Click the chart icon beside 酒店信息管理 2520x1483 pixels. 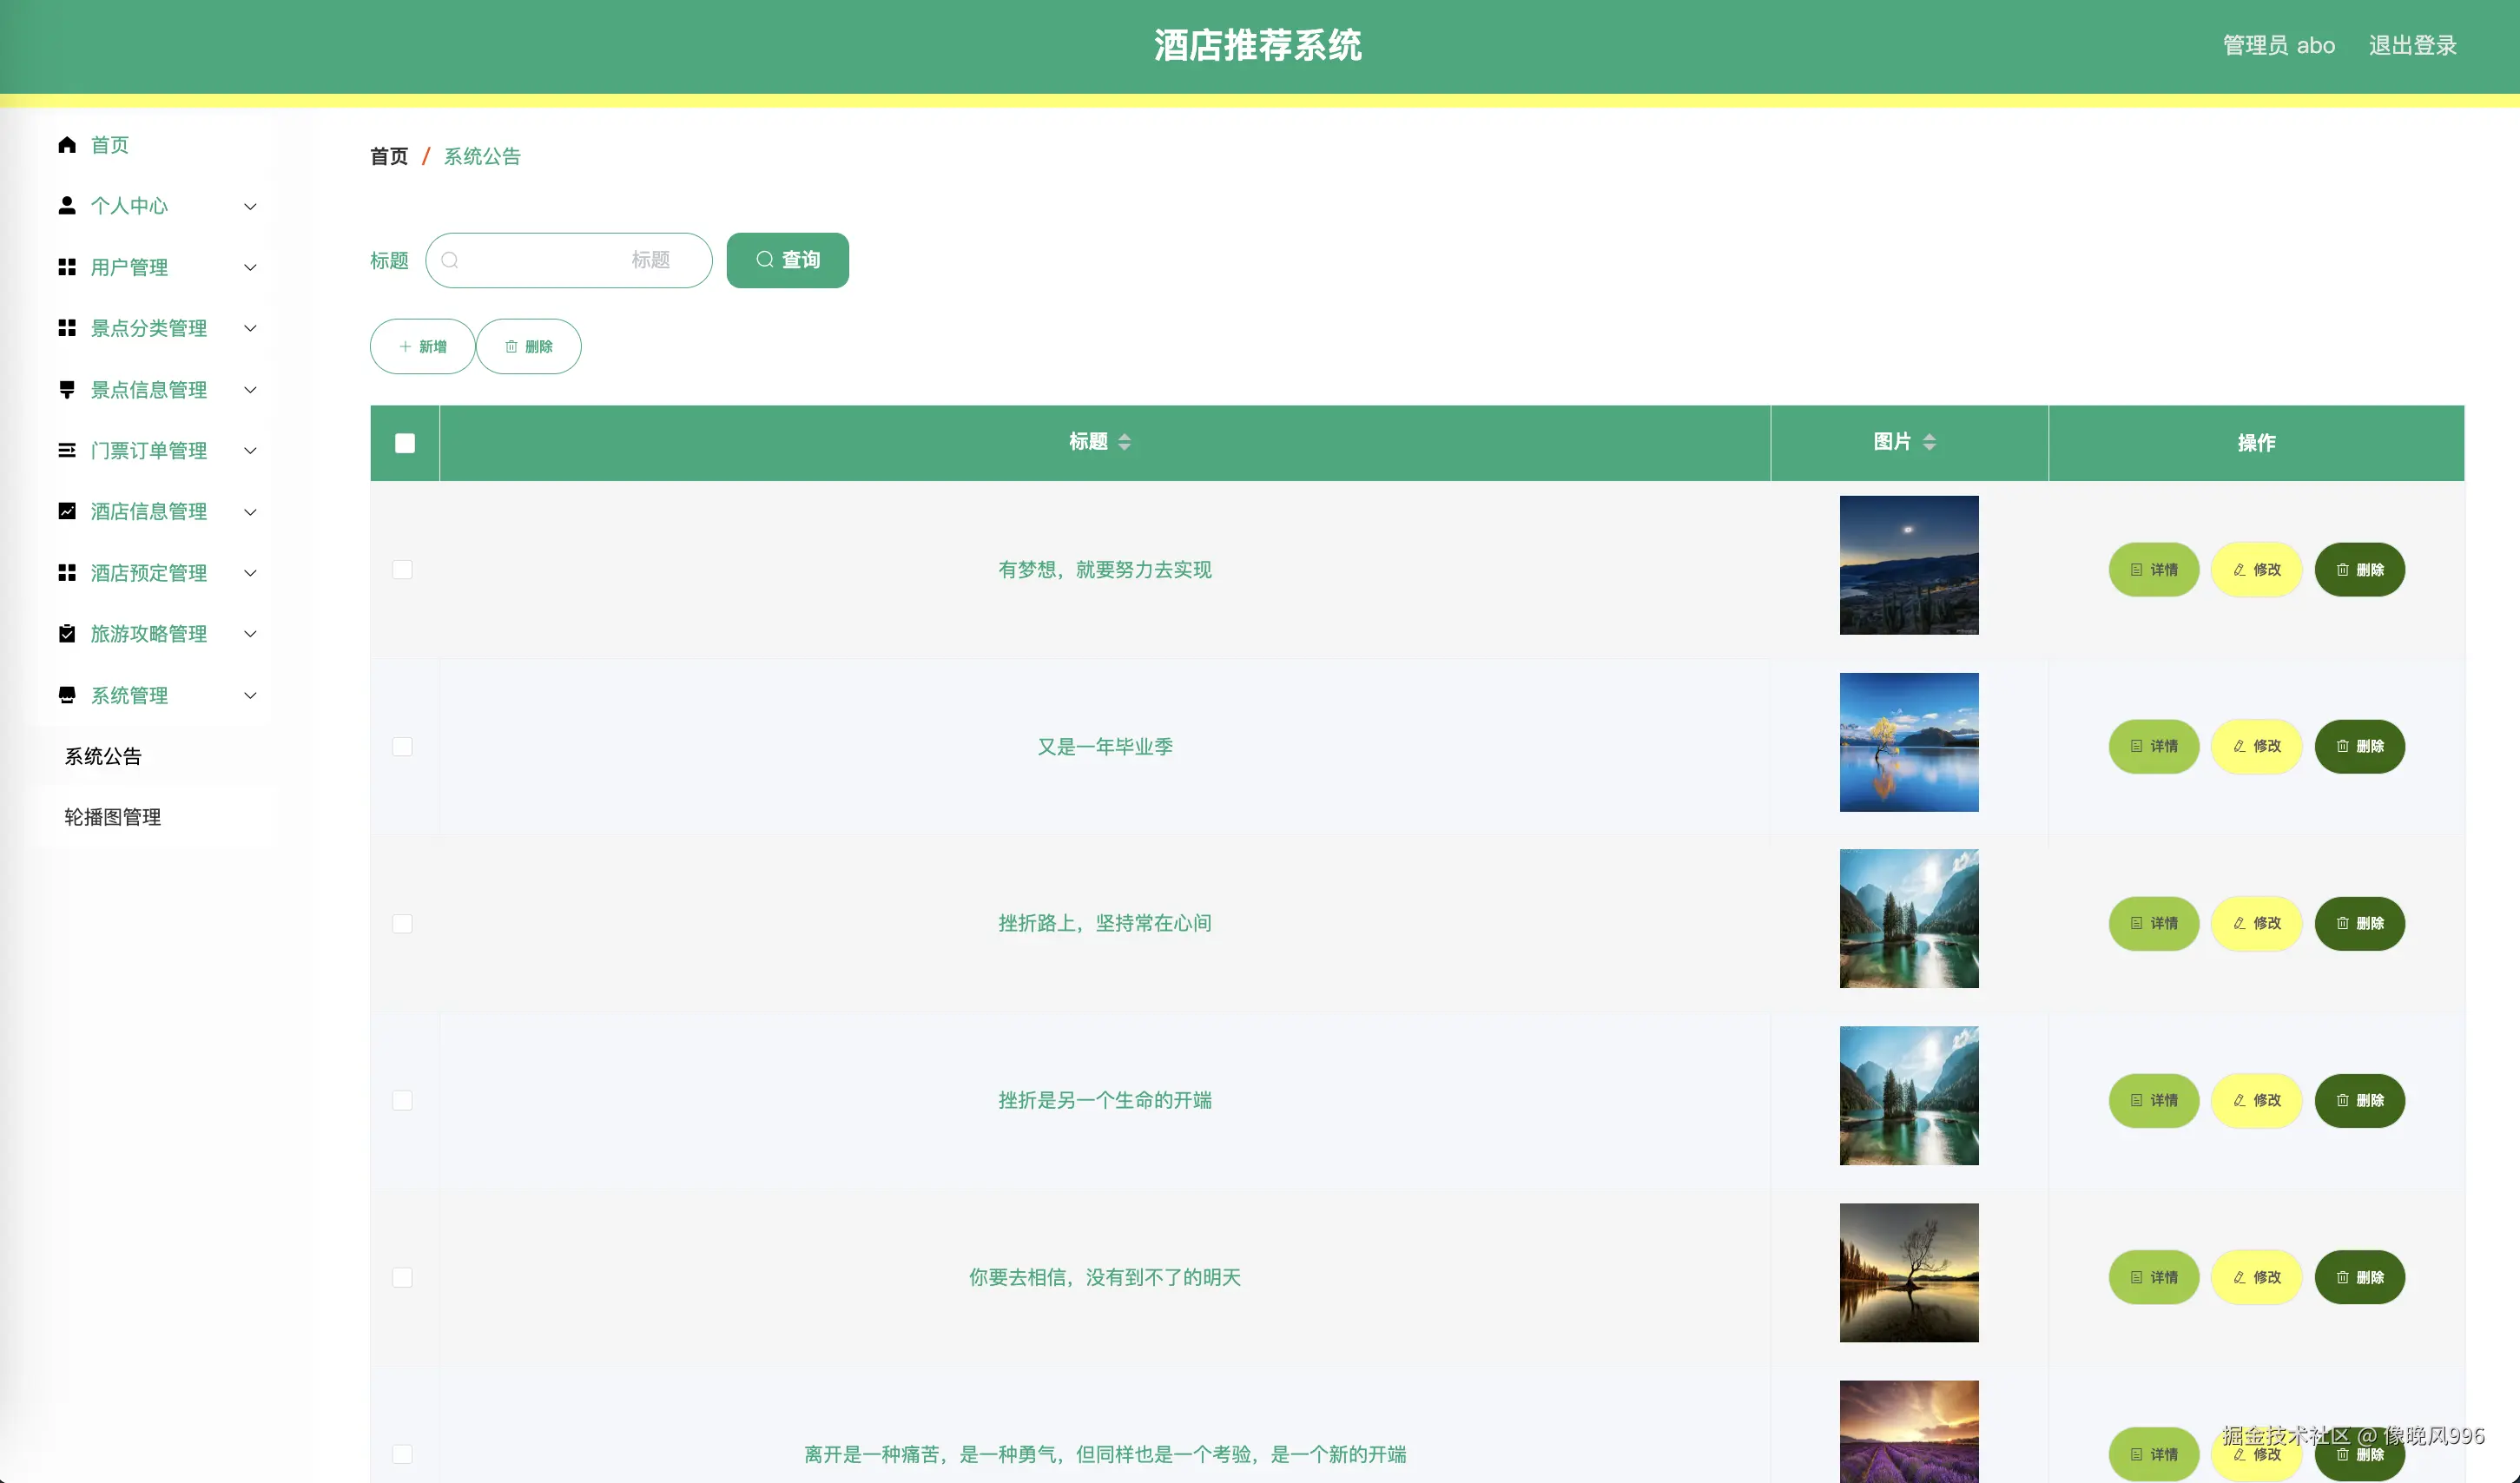[x=67, y=511]
